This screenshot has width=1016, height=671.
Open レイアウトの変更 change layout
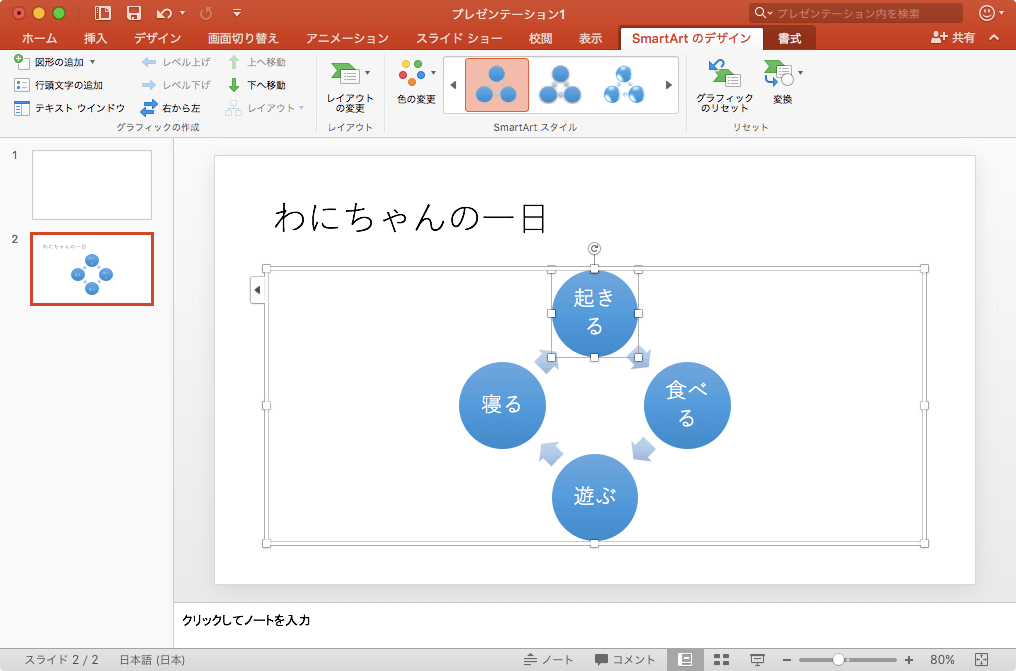pos(350,87)
